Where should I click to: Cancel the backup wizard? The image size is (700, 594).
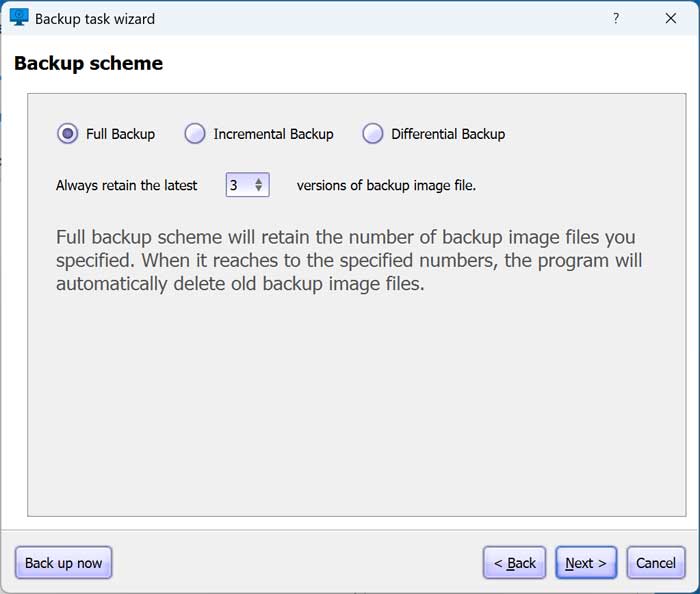656,563
